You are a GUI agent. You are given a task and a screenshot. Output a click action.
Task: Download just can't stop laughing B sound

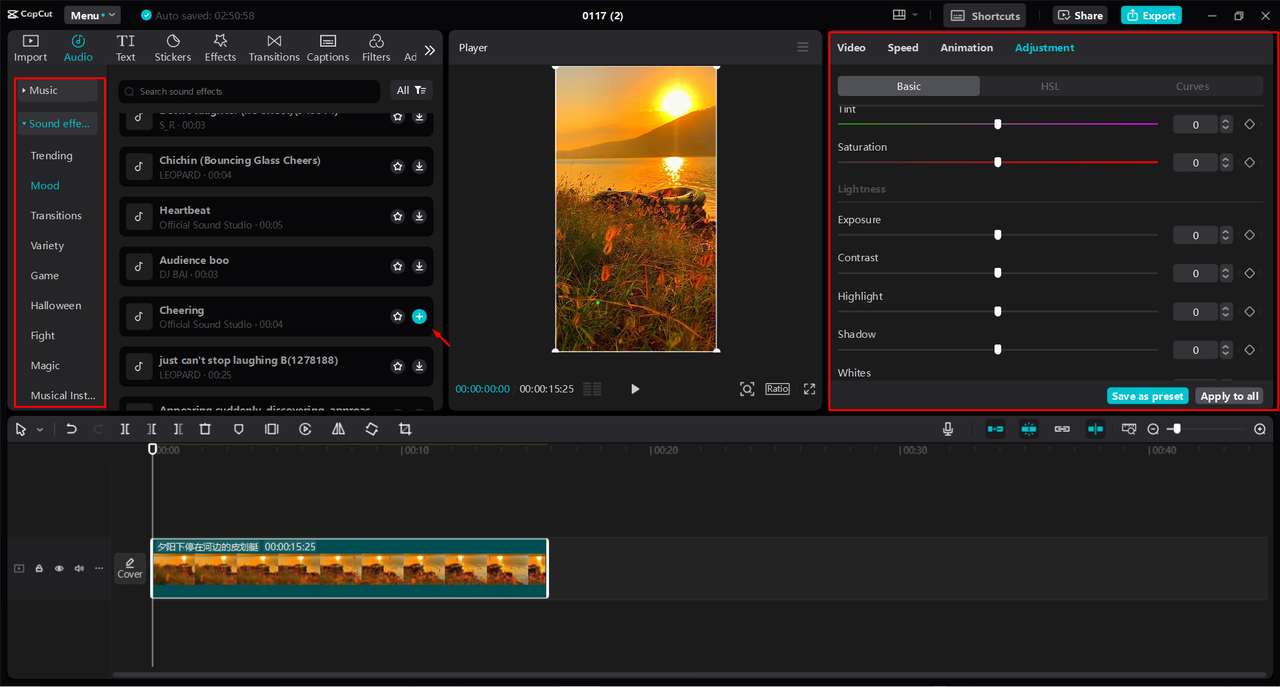(x=419, y=366)
